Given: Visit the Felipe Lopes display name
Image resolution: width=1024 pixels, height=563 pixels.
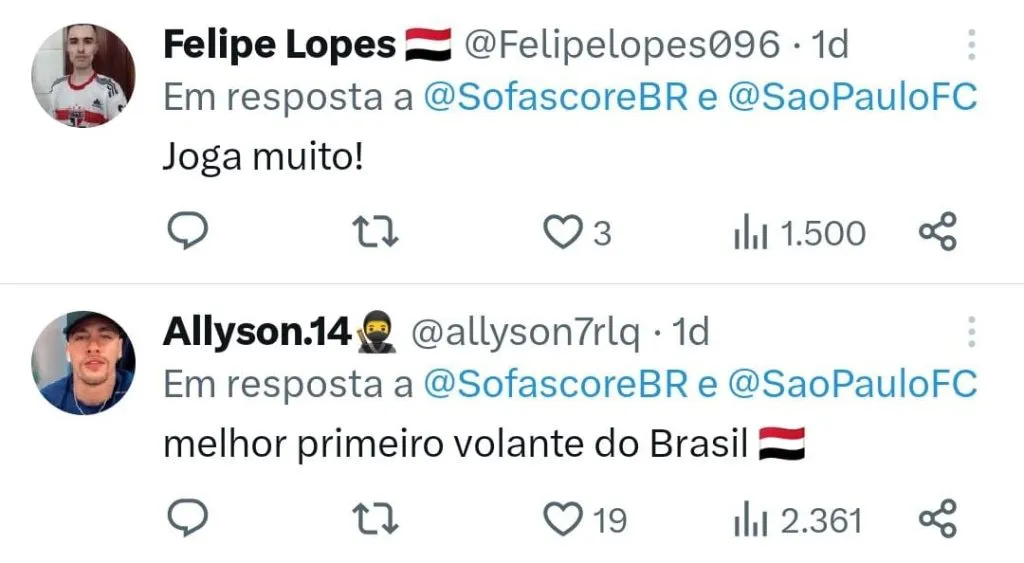Looking at the screenshot, I should pyautogui.click(x=280, y=46).
